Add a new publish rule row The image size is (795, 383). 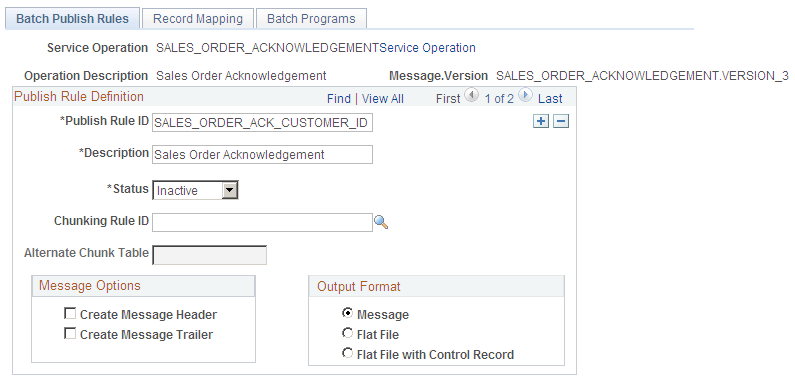click(541, 122)
